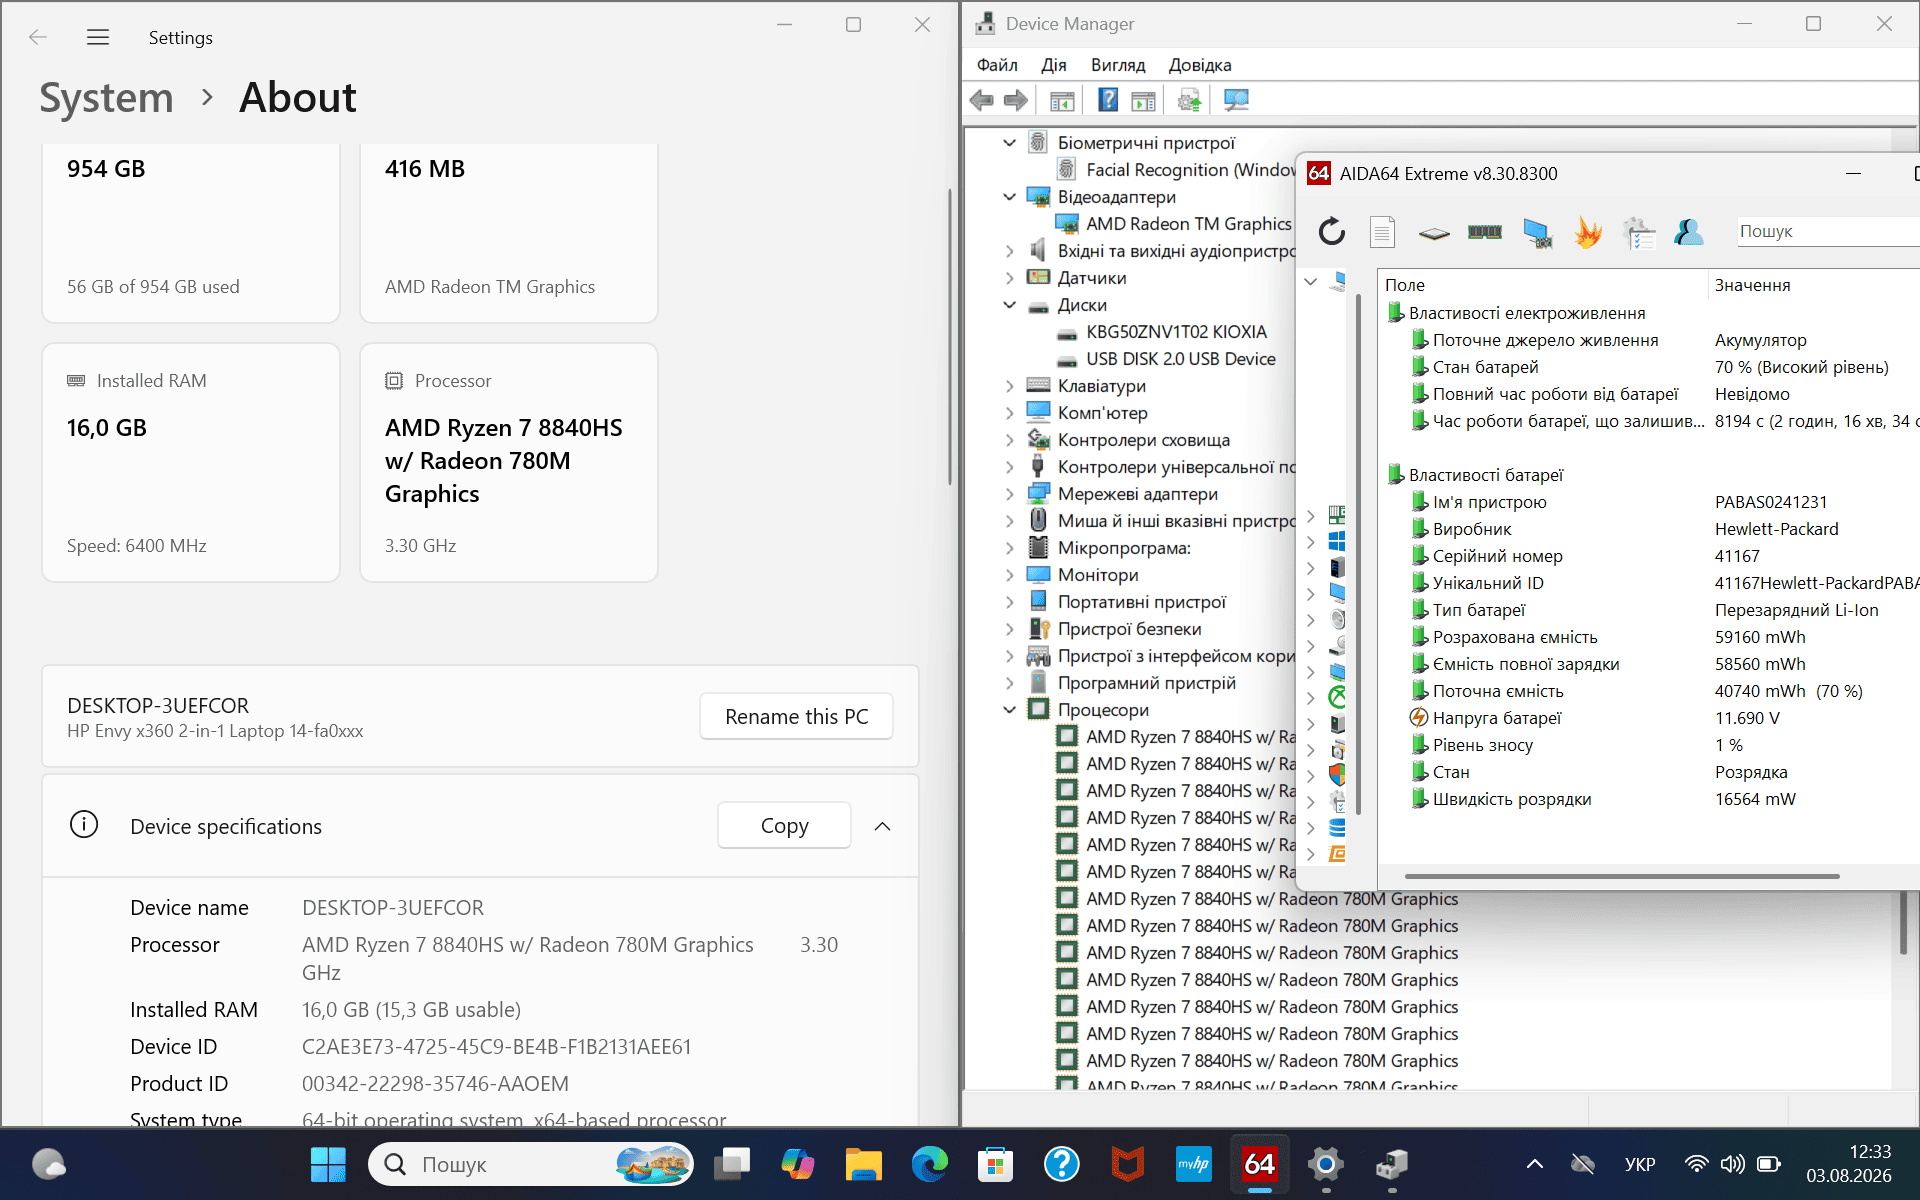
Task: Open the Дія menu in Device Manager
Action: pyautogui.click(x=1054, y=65)
